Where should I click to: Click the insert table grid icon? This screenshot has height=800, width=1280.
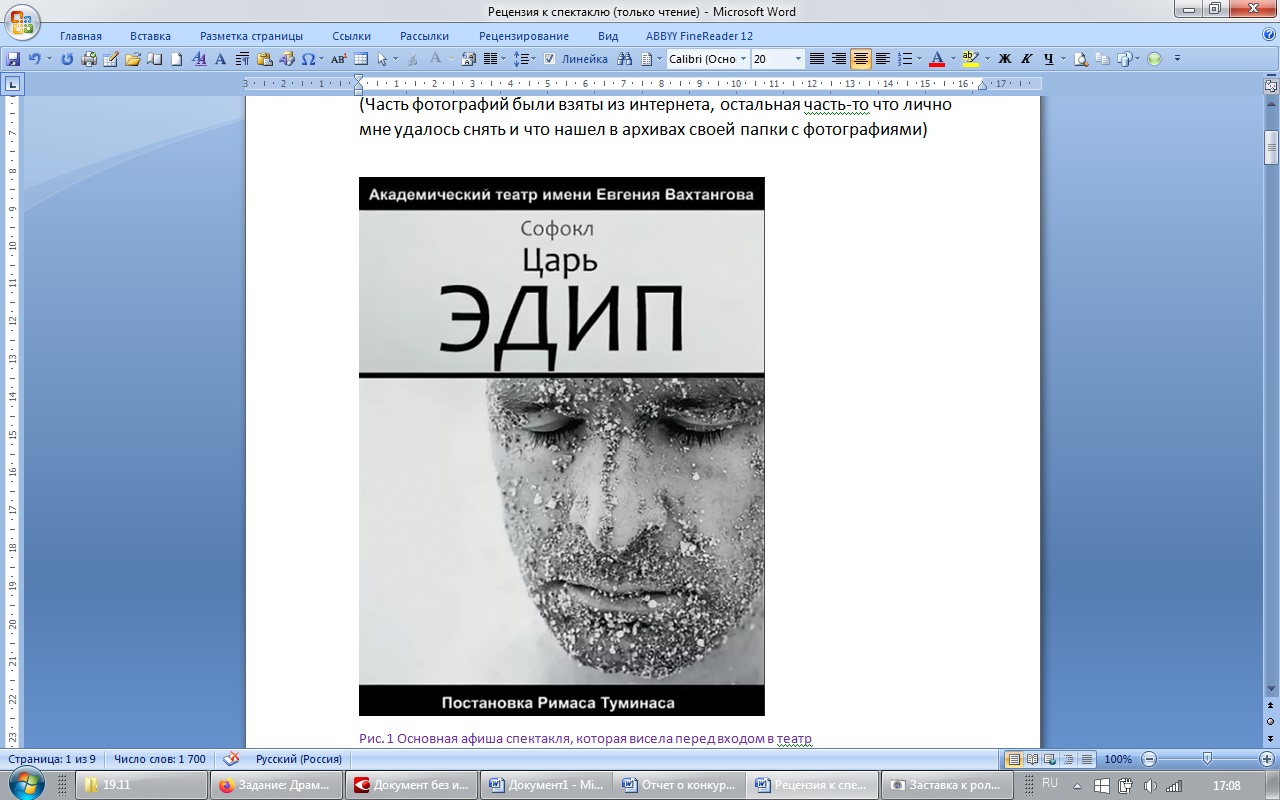point(361,59)
